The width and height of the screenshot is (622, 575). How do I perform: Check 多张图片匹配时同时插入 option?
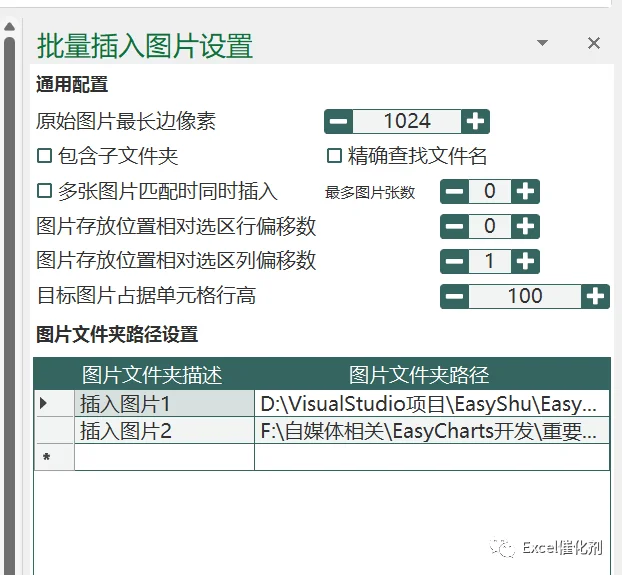44,191
